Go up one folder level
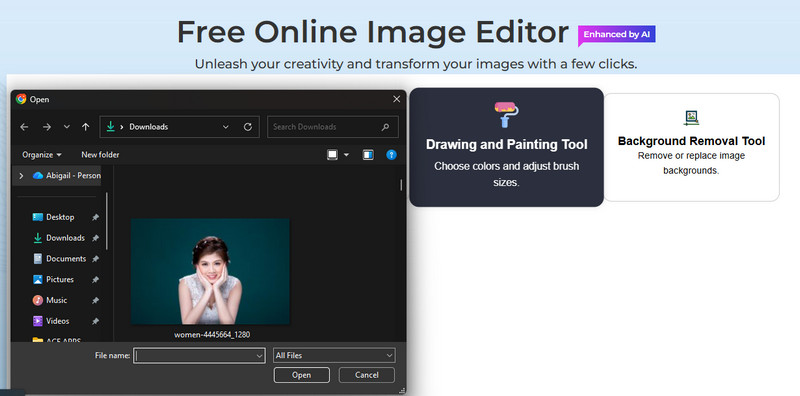This screenshot has width=800, height=396. point(86,127)
